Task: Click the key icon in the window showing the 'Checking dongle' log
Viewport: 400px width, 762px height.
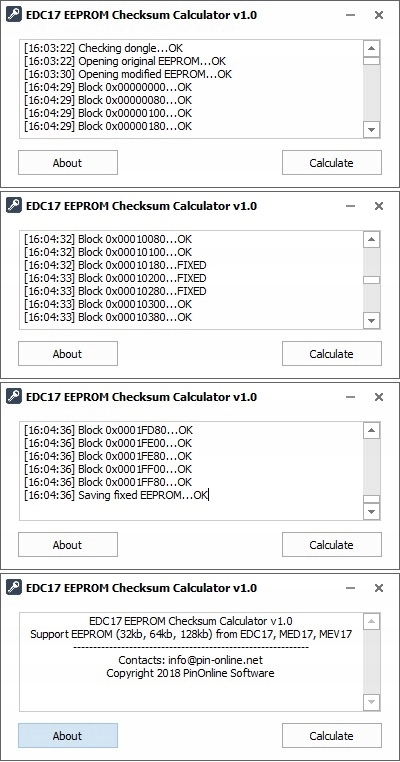Action: (14, 15)
